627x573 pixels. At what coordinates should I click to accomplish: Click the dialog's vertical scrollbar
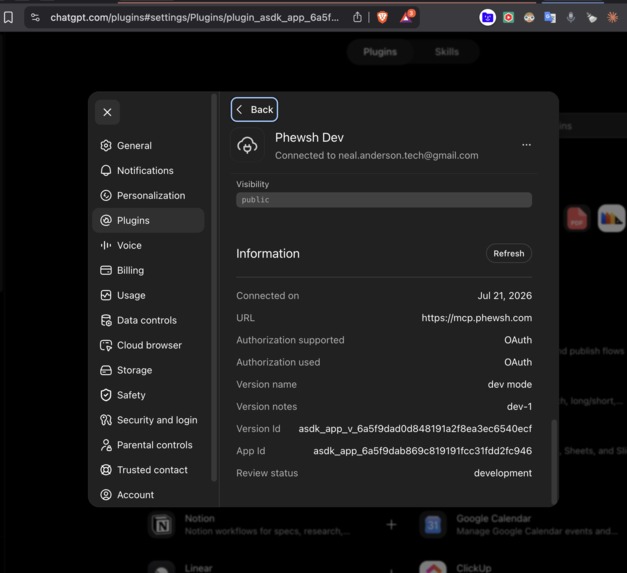(x=554, y=462)
